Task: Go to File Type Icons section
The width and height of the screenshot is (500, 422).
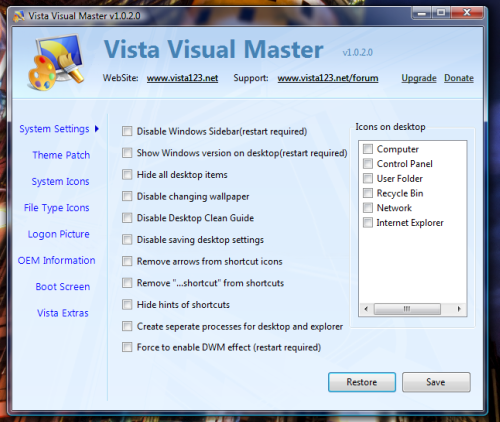Action: pyautogui.click(x=57, y=208)
